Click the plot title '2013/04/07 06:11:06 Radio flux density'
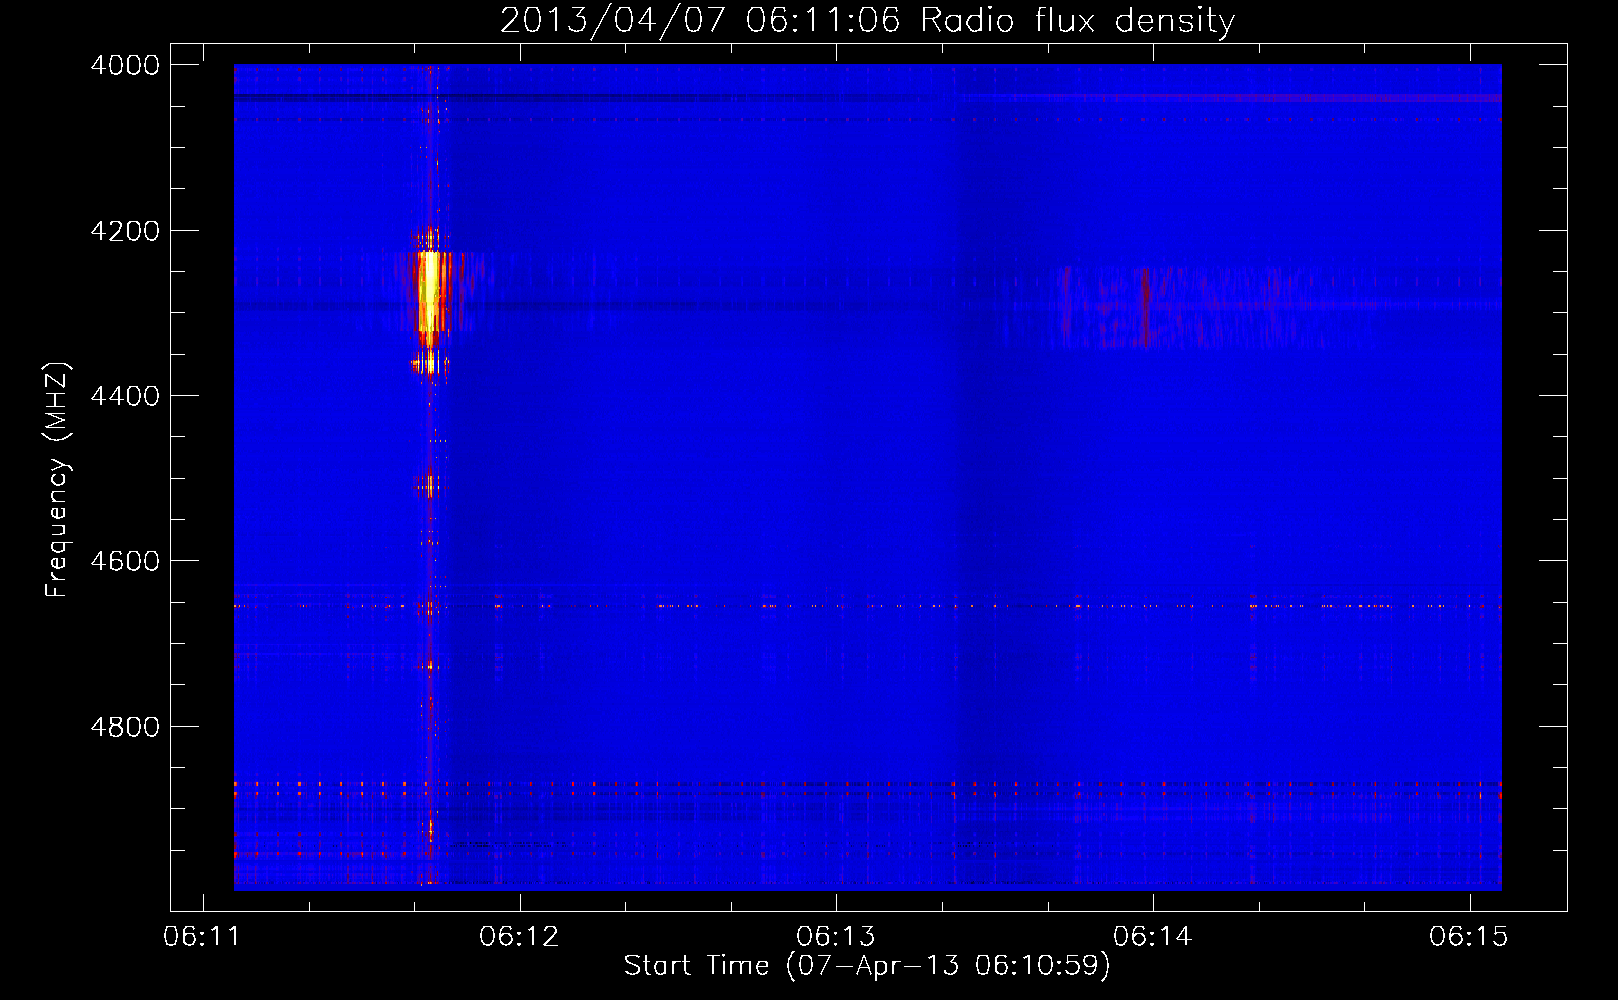The image size is (1618, 1000). 867,20
